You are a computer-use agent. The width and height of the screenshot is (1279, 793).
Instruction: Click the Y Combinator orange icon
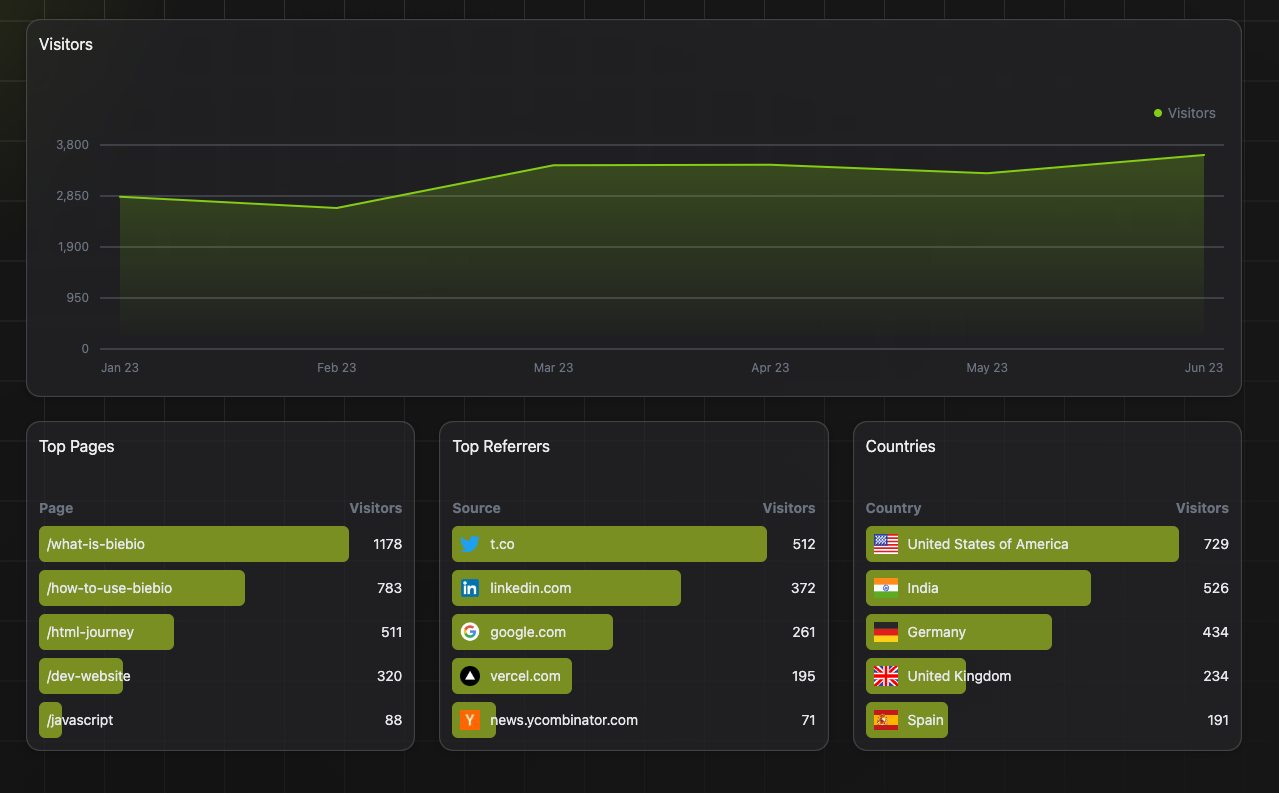[x=470, y=720]
